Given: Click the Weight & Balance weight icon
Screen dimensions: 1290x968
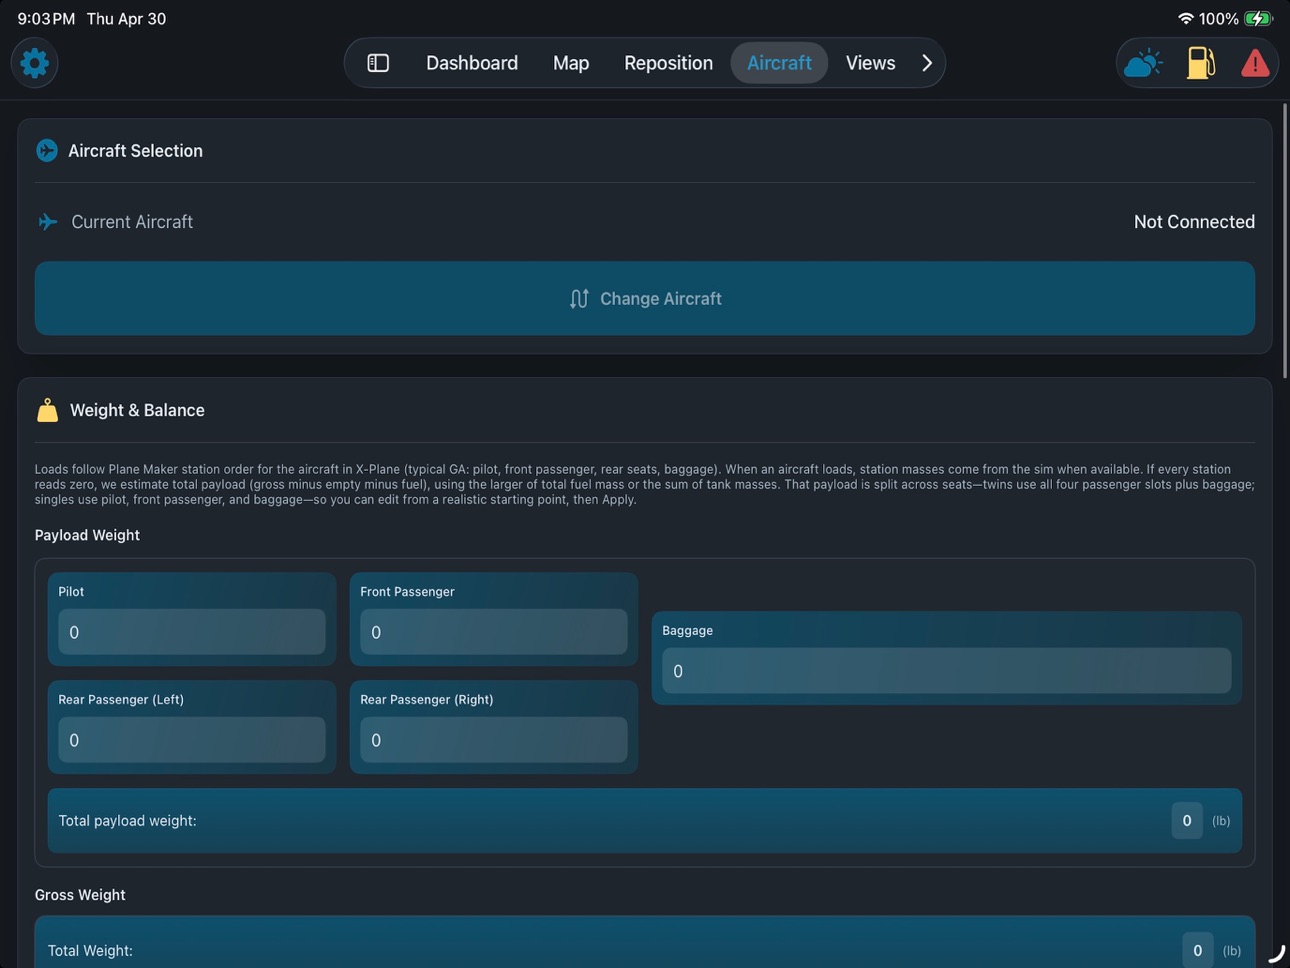Looking at the screenshot, I should pos(47,410).
